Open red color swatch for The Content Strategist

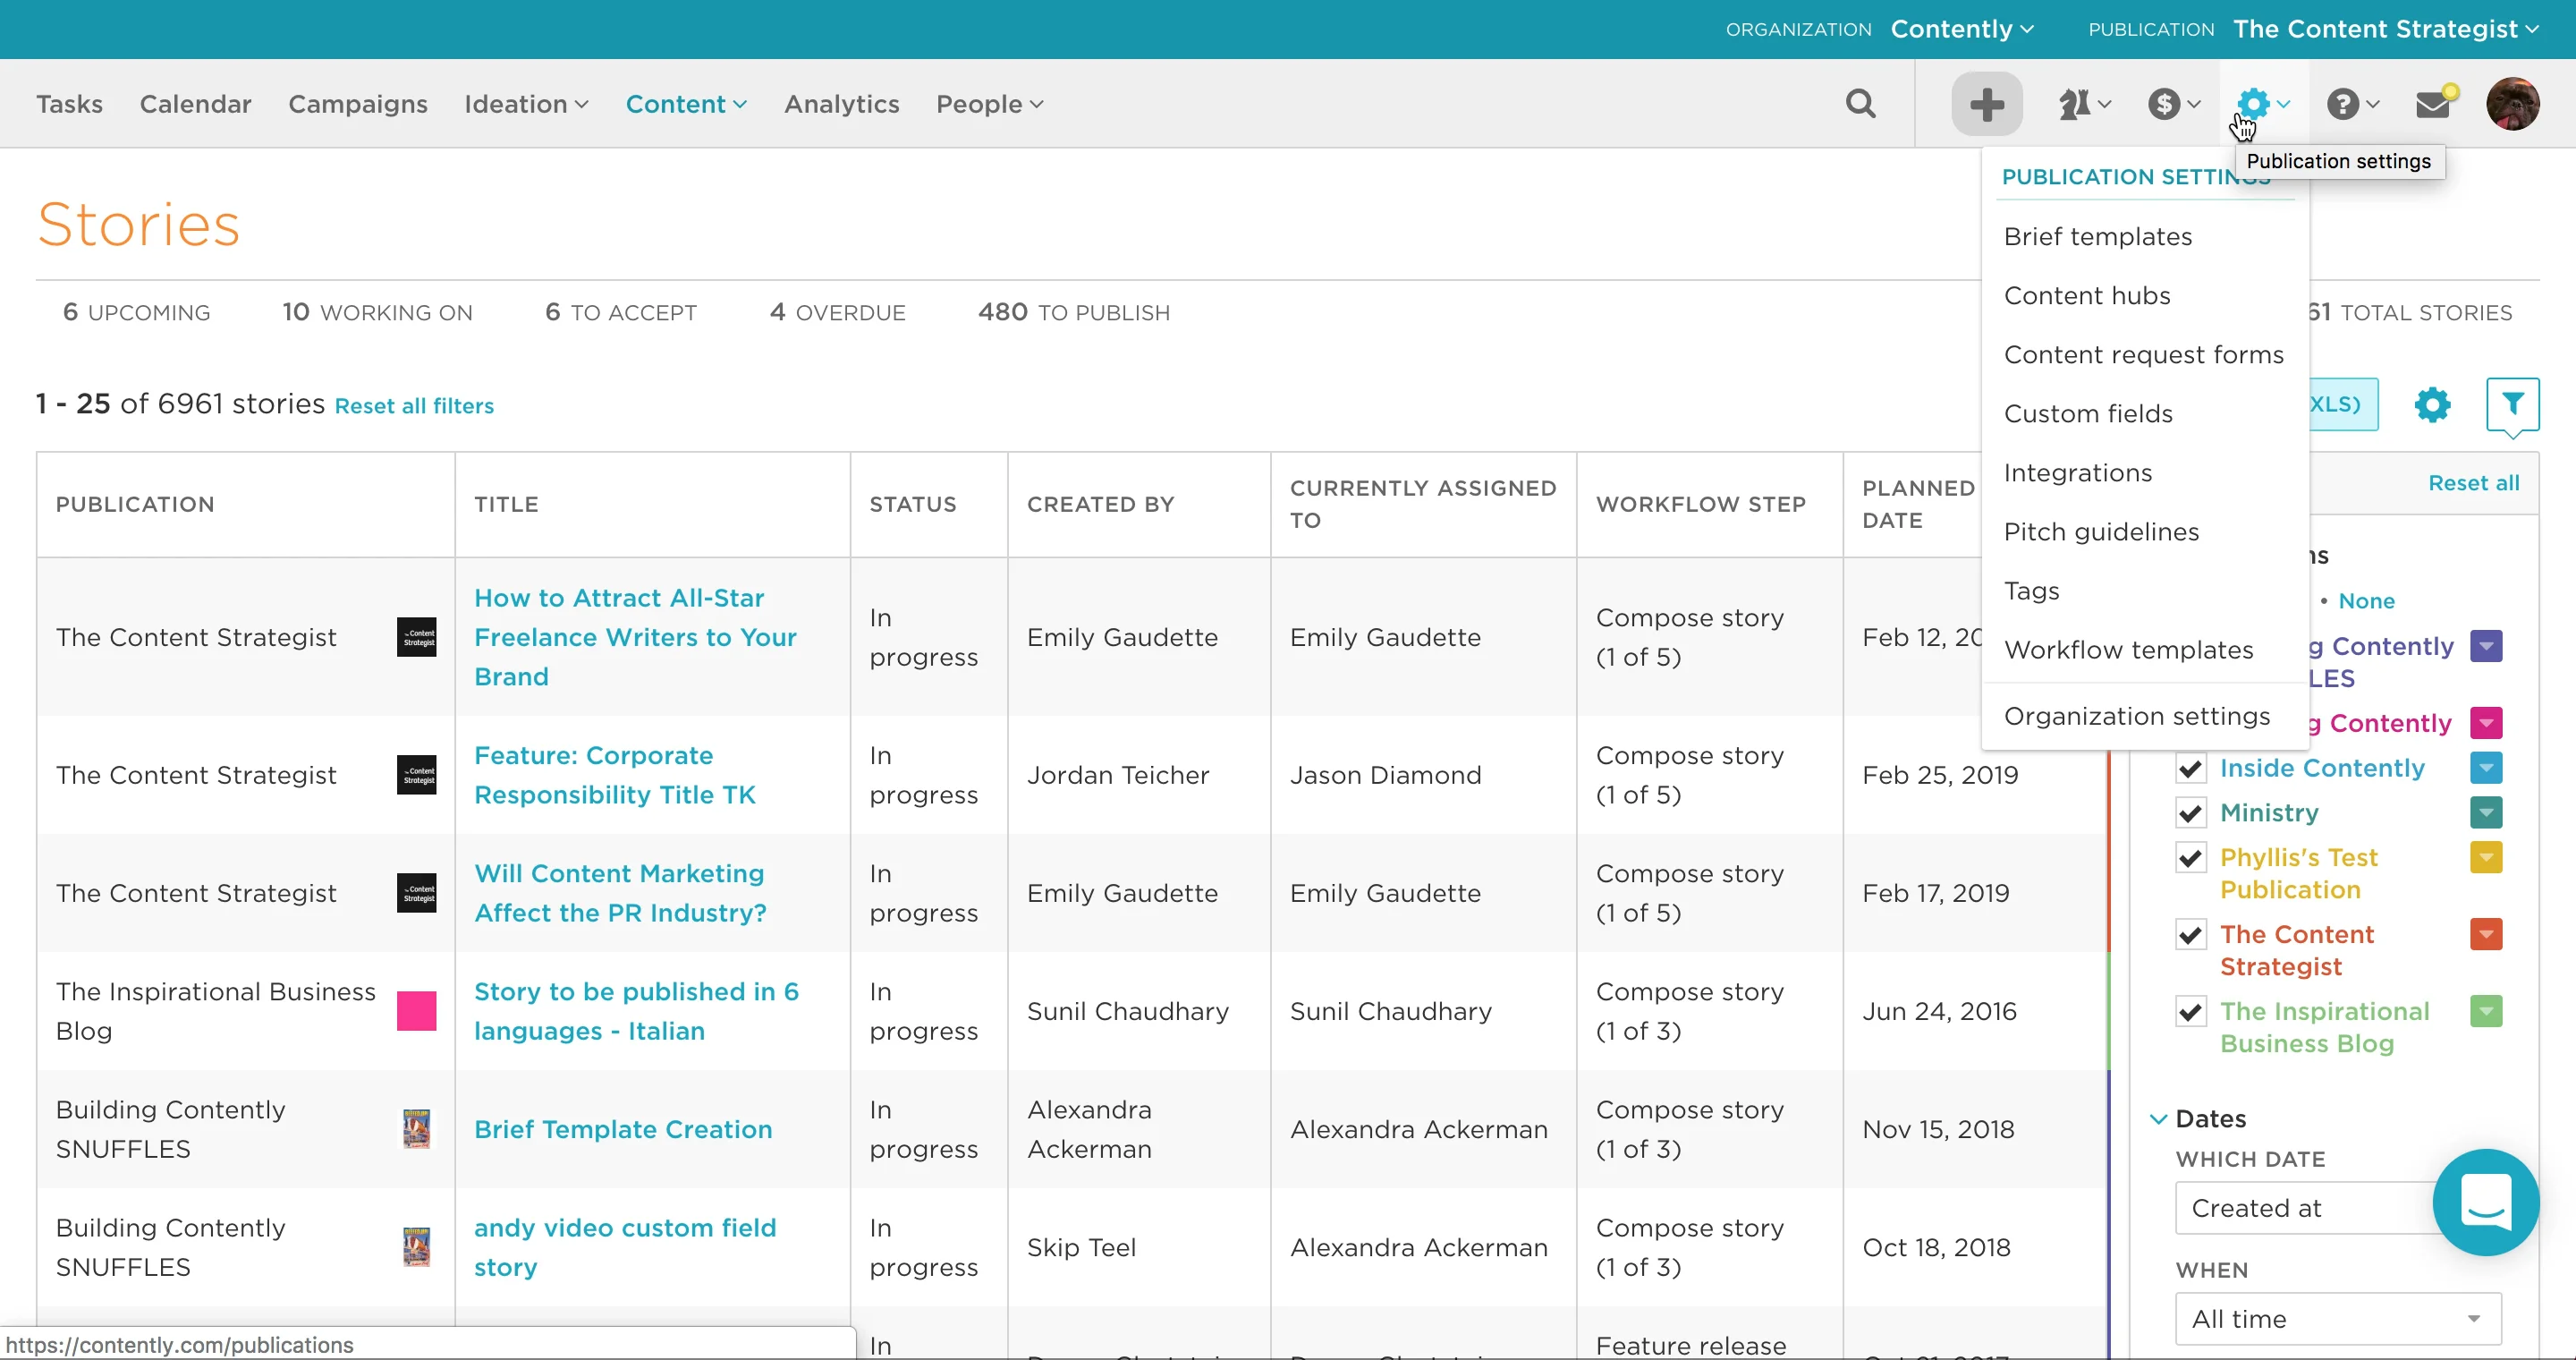[x=2486, y=935]
